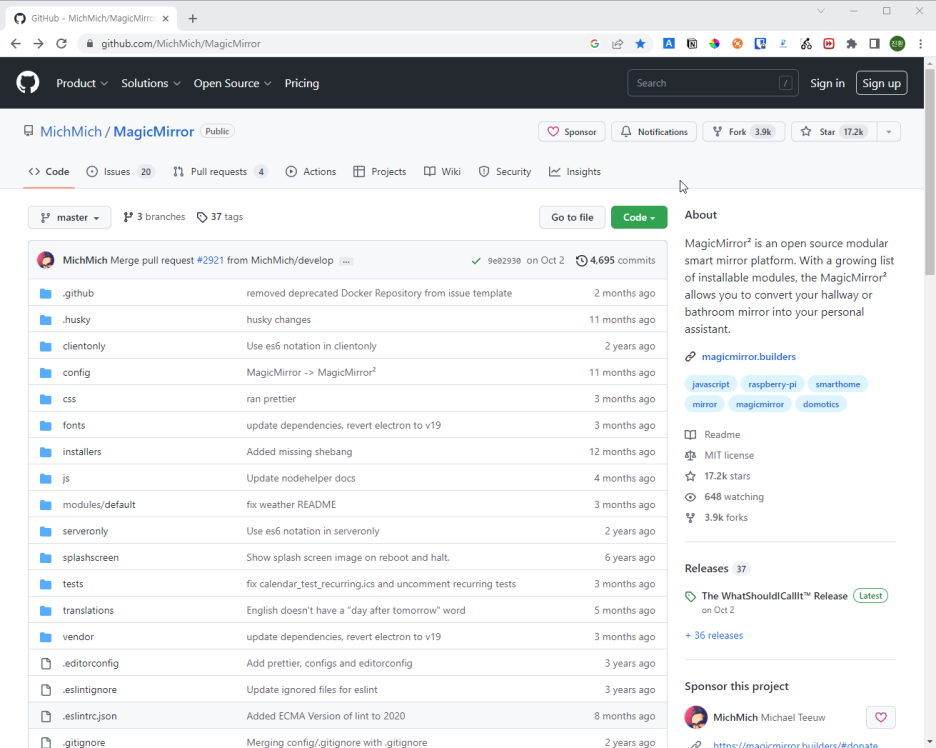936x748 pixels.
Task: Click the Sponsor button
Action: point(572,131)
